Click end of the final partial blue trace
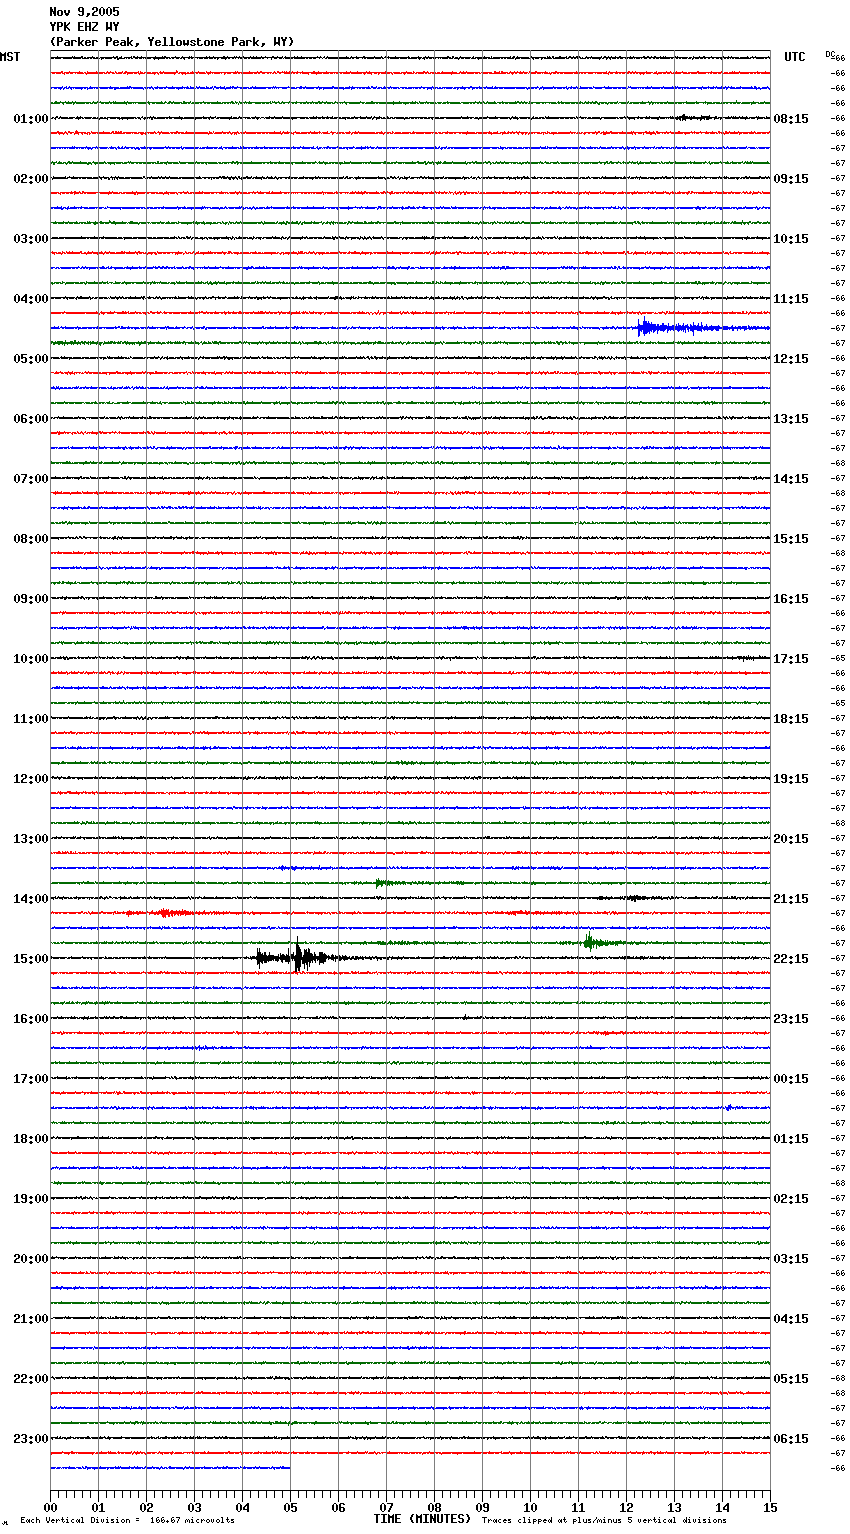Viewport: 850px width, 1534px height. [288, 1467]
